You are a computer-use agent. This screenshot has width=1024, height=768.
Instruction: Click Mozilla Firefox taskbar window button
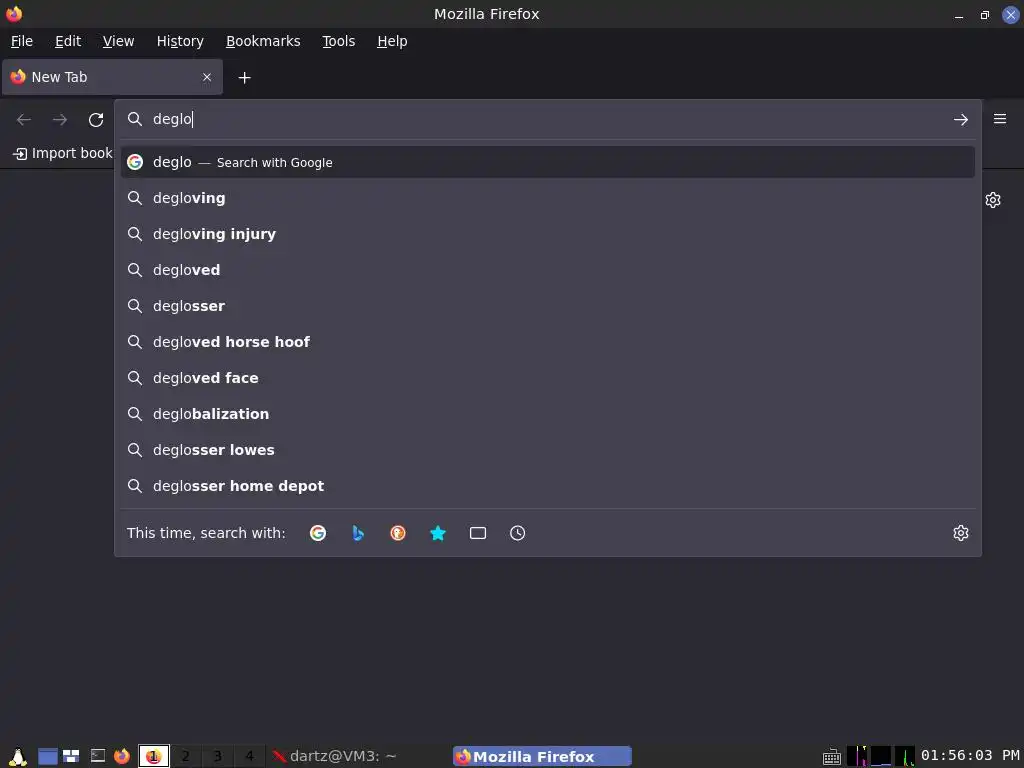pyautogui.click(x=542, y=756)
